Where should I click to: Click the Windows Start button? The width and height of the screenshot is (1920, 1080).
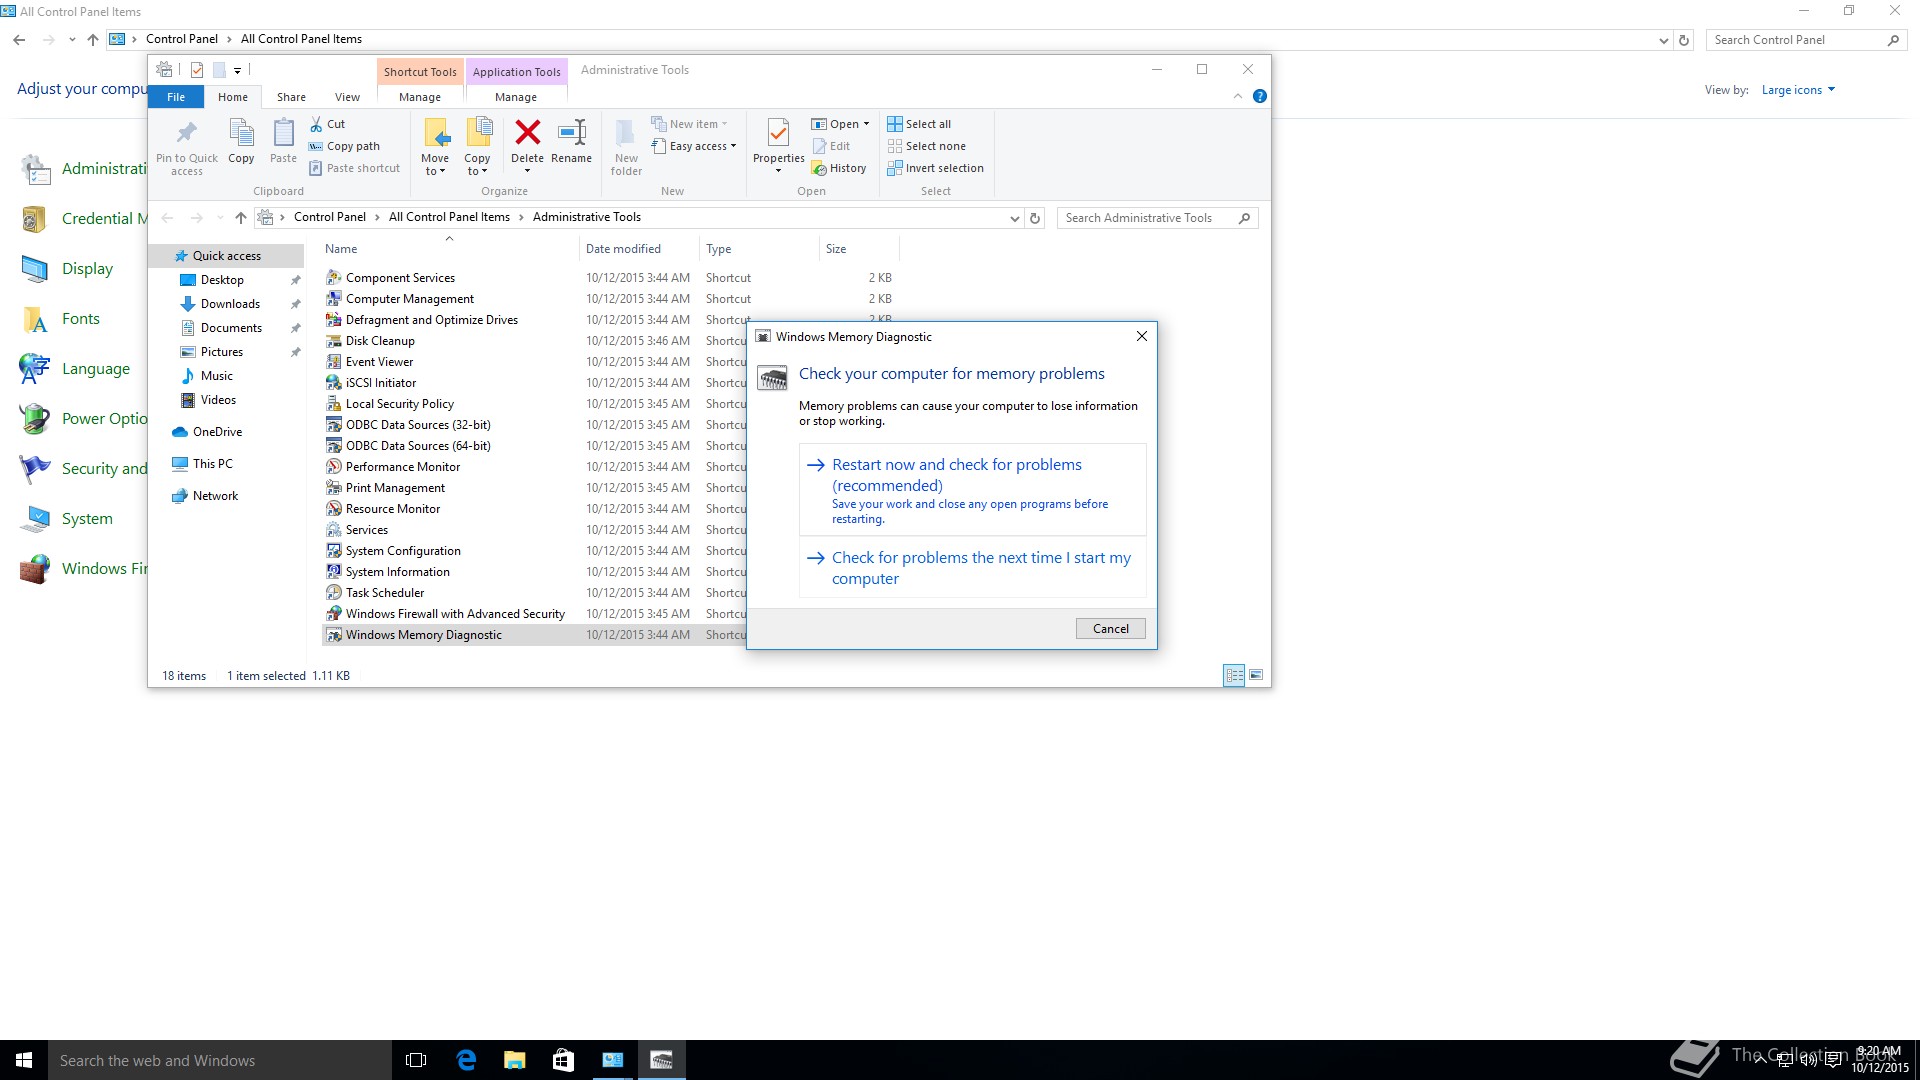24,1060
